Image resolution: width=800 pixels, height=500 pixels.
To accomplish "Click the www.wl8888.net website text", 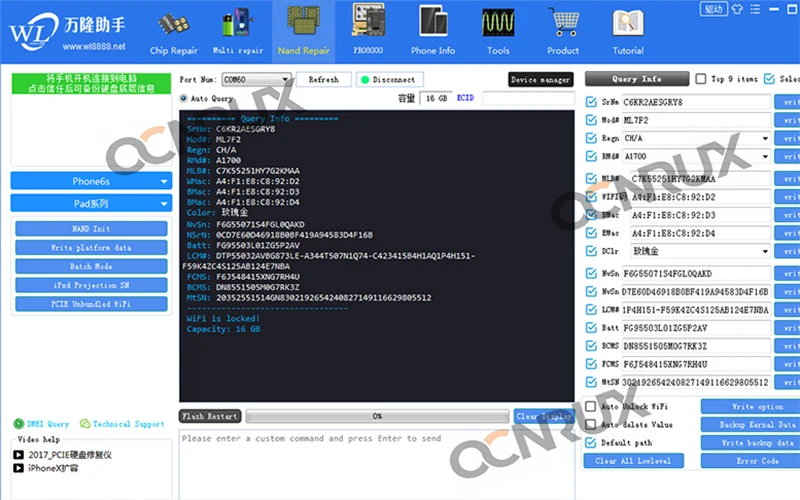I will pos(94,46).
